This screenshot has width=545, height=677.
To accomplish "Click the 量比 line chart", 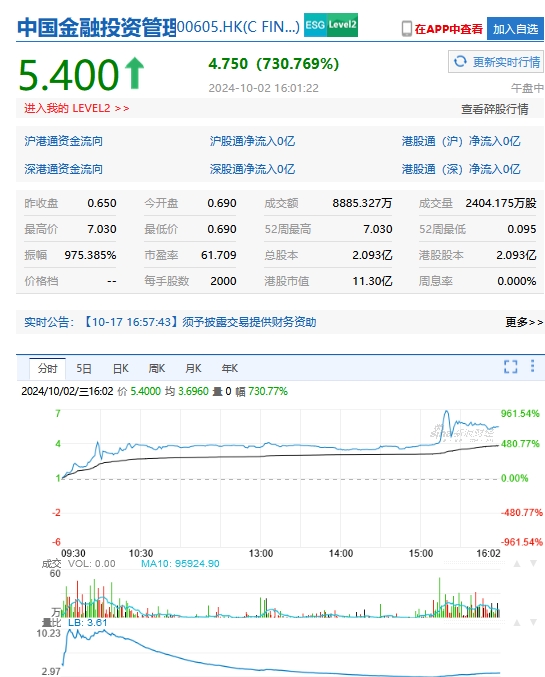I will point(280,653).
